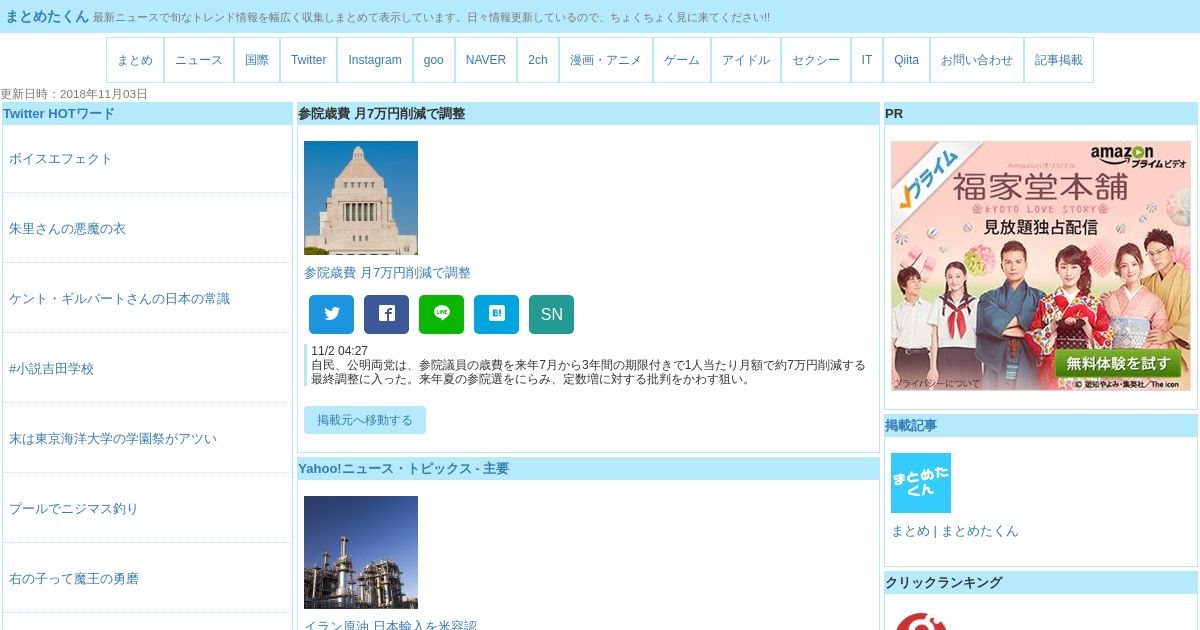Share article via LINE icon

coord(441,314)
